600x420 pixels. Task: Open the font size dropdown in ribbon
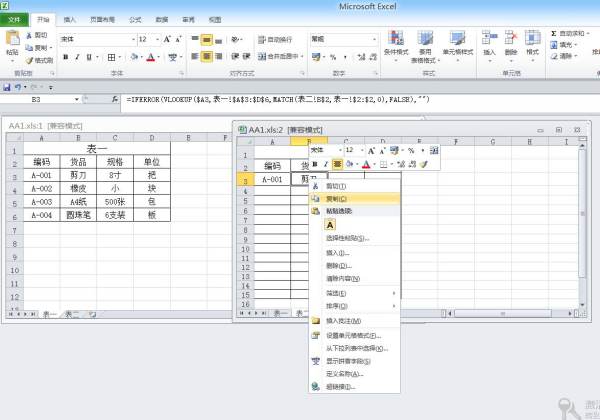tap(155, 39)
